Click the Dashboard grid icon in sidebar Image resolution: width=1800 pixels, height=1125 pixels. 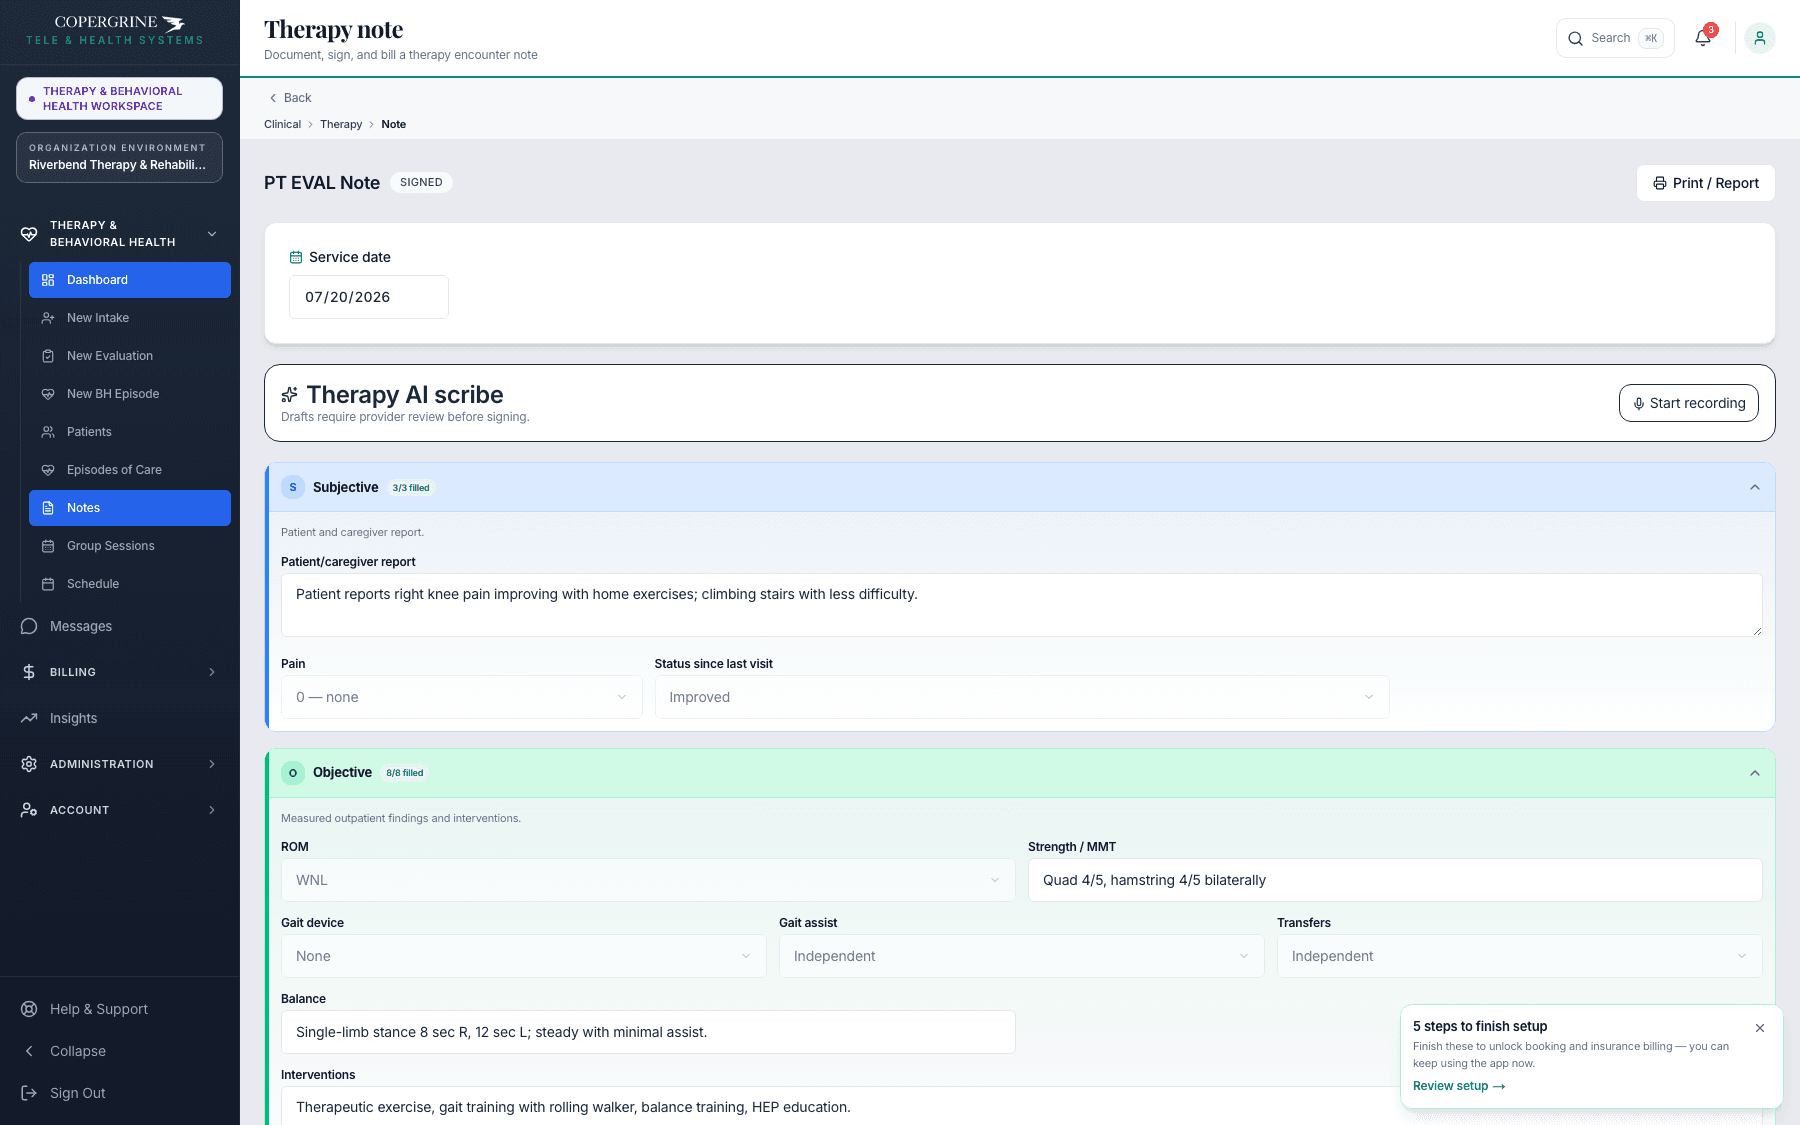tap(48, 280)
